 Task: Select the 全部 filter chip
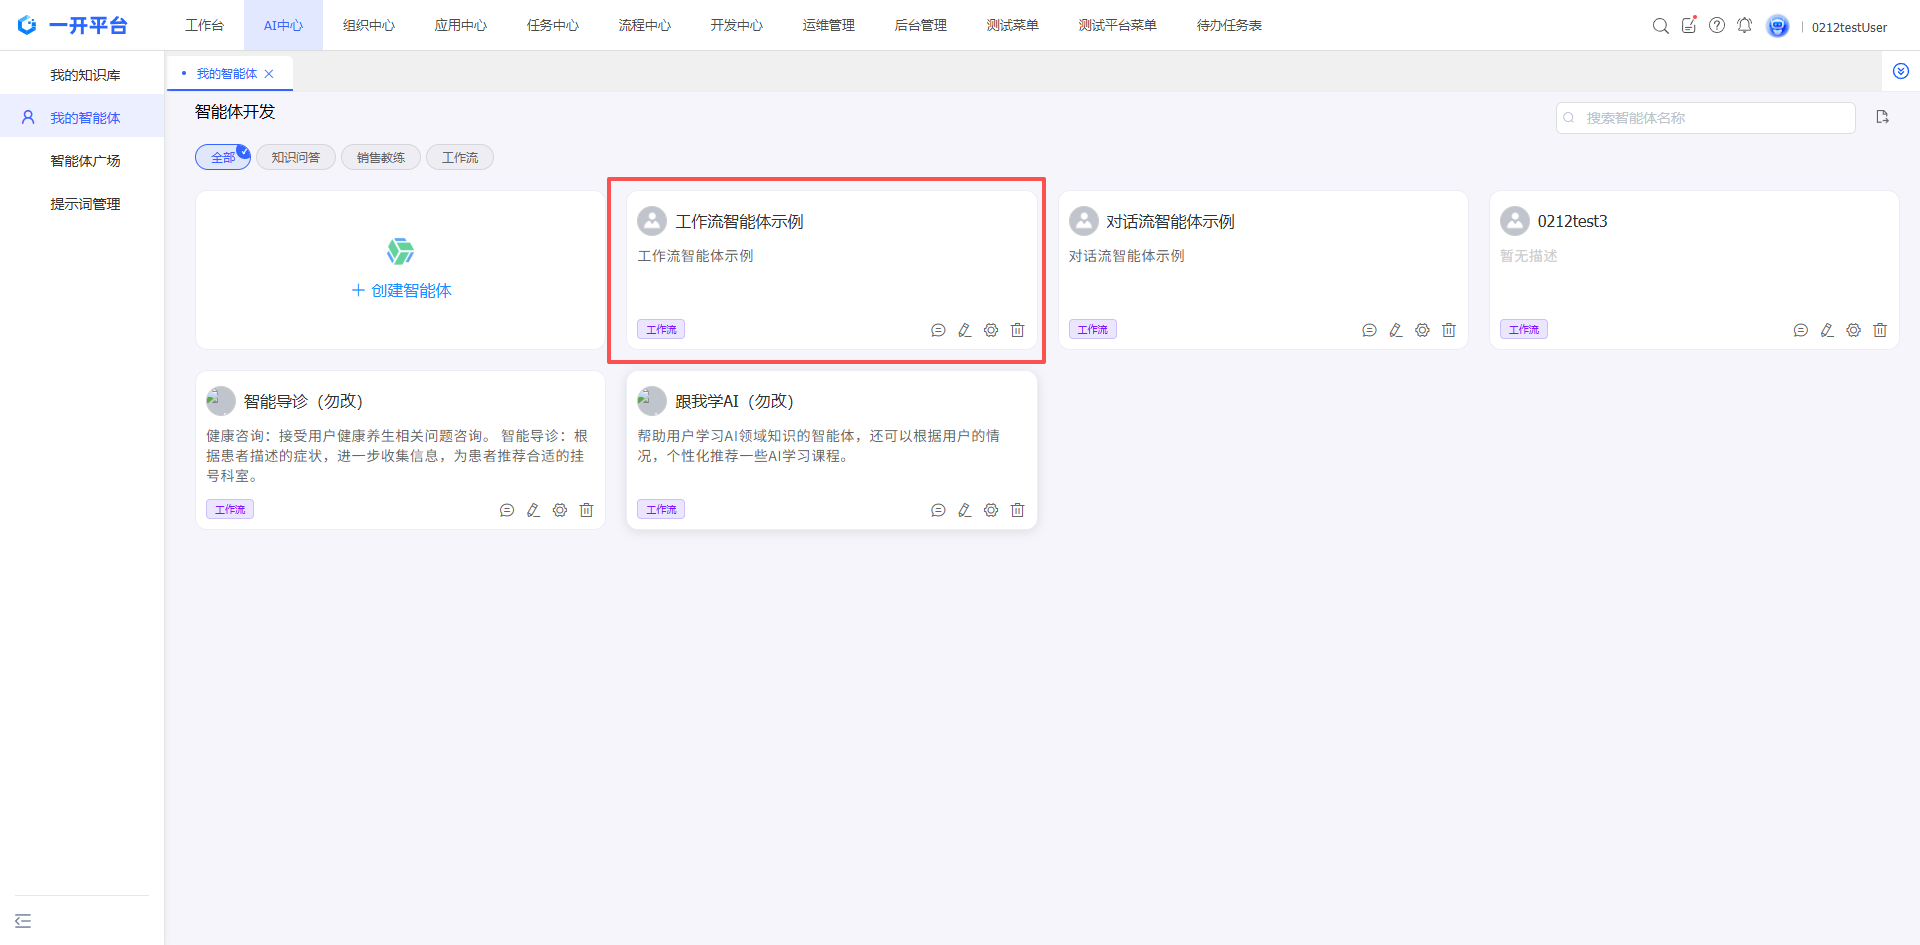coord(222,158)
